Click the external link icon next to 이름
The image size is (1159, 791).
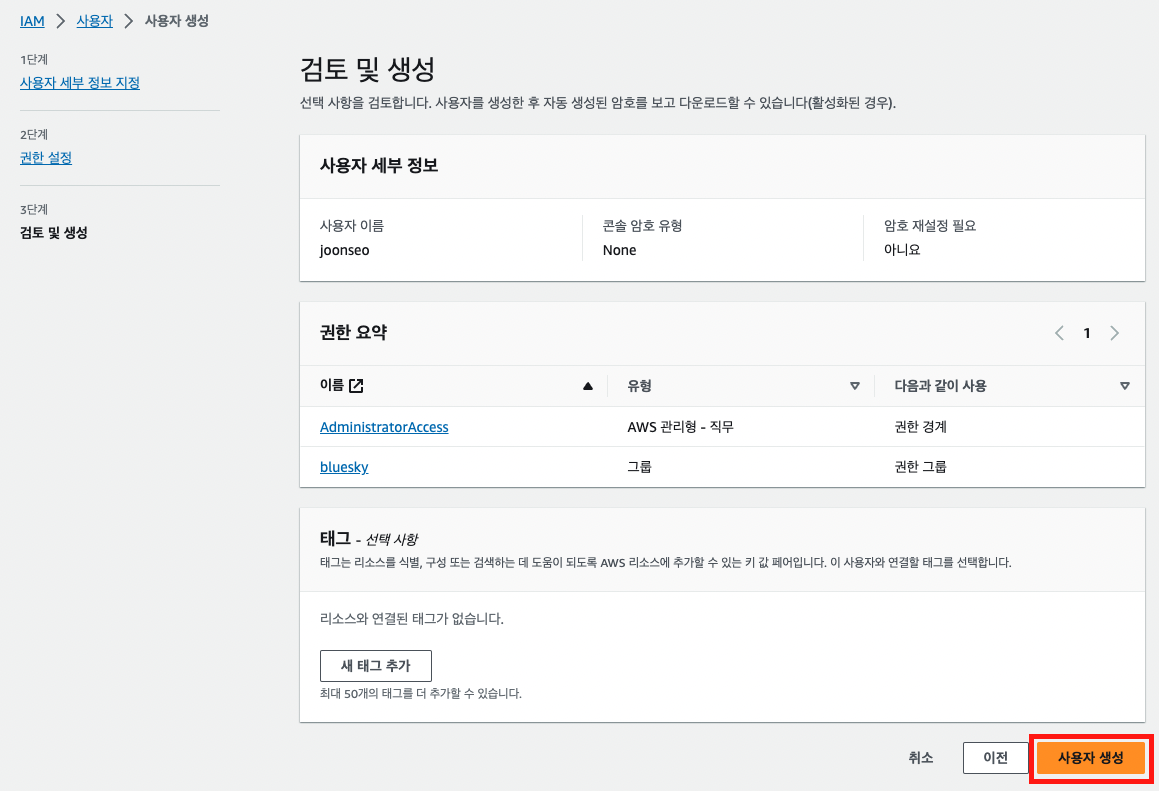pyautogui.click(x=356, y=385)
